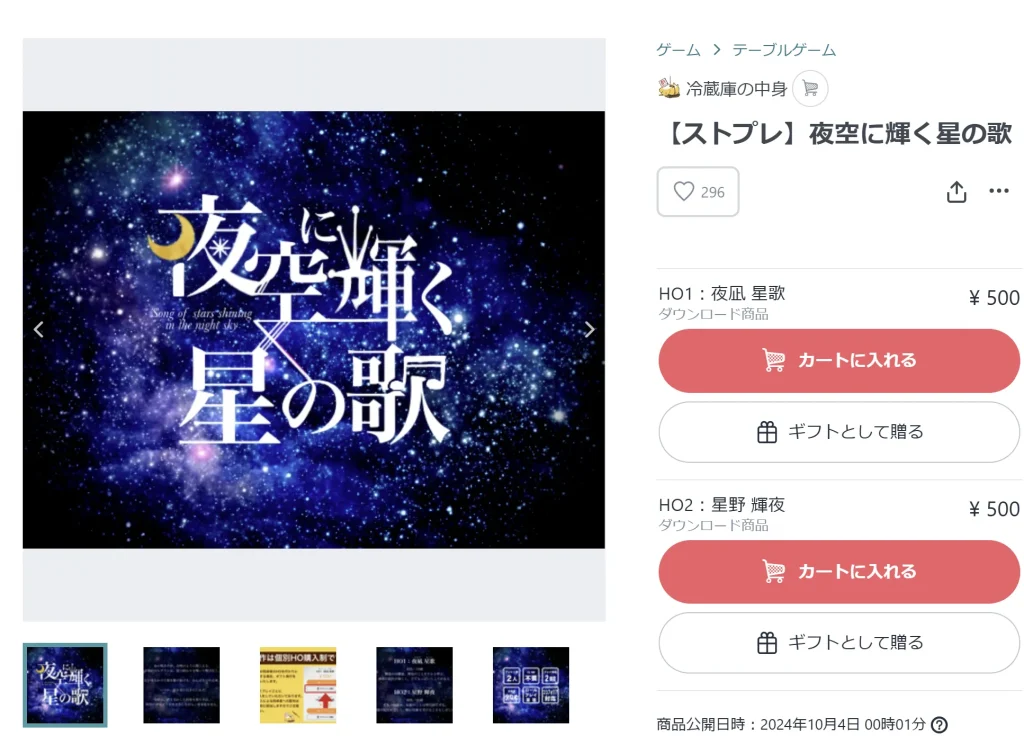Screen dimensions: 1024x753
Task: Click the 冷蔵庫の中身 shop avatar icon
Action: pyautogui.click(x=669, y=88)
